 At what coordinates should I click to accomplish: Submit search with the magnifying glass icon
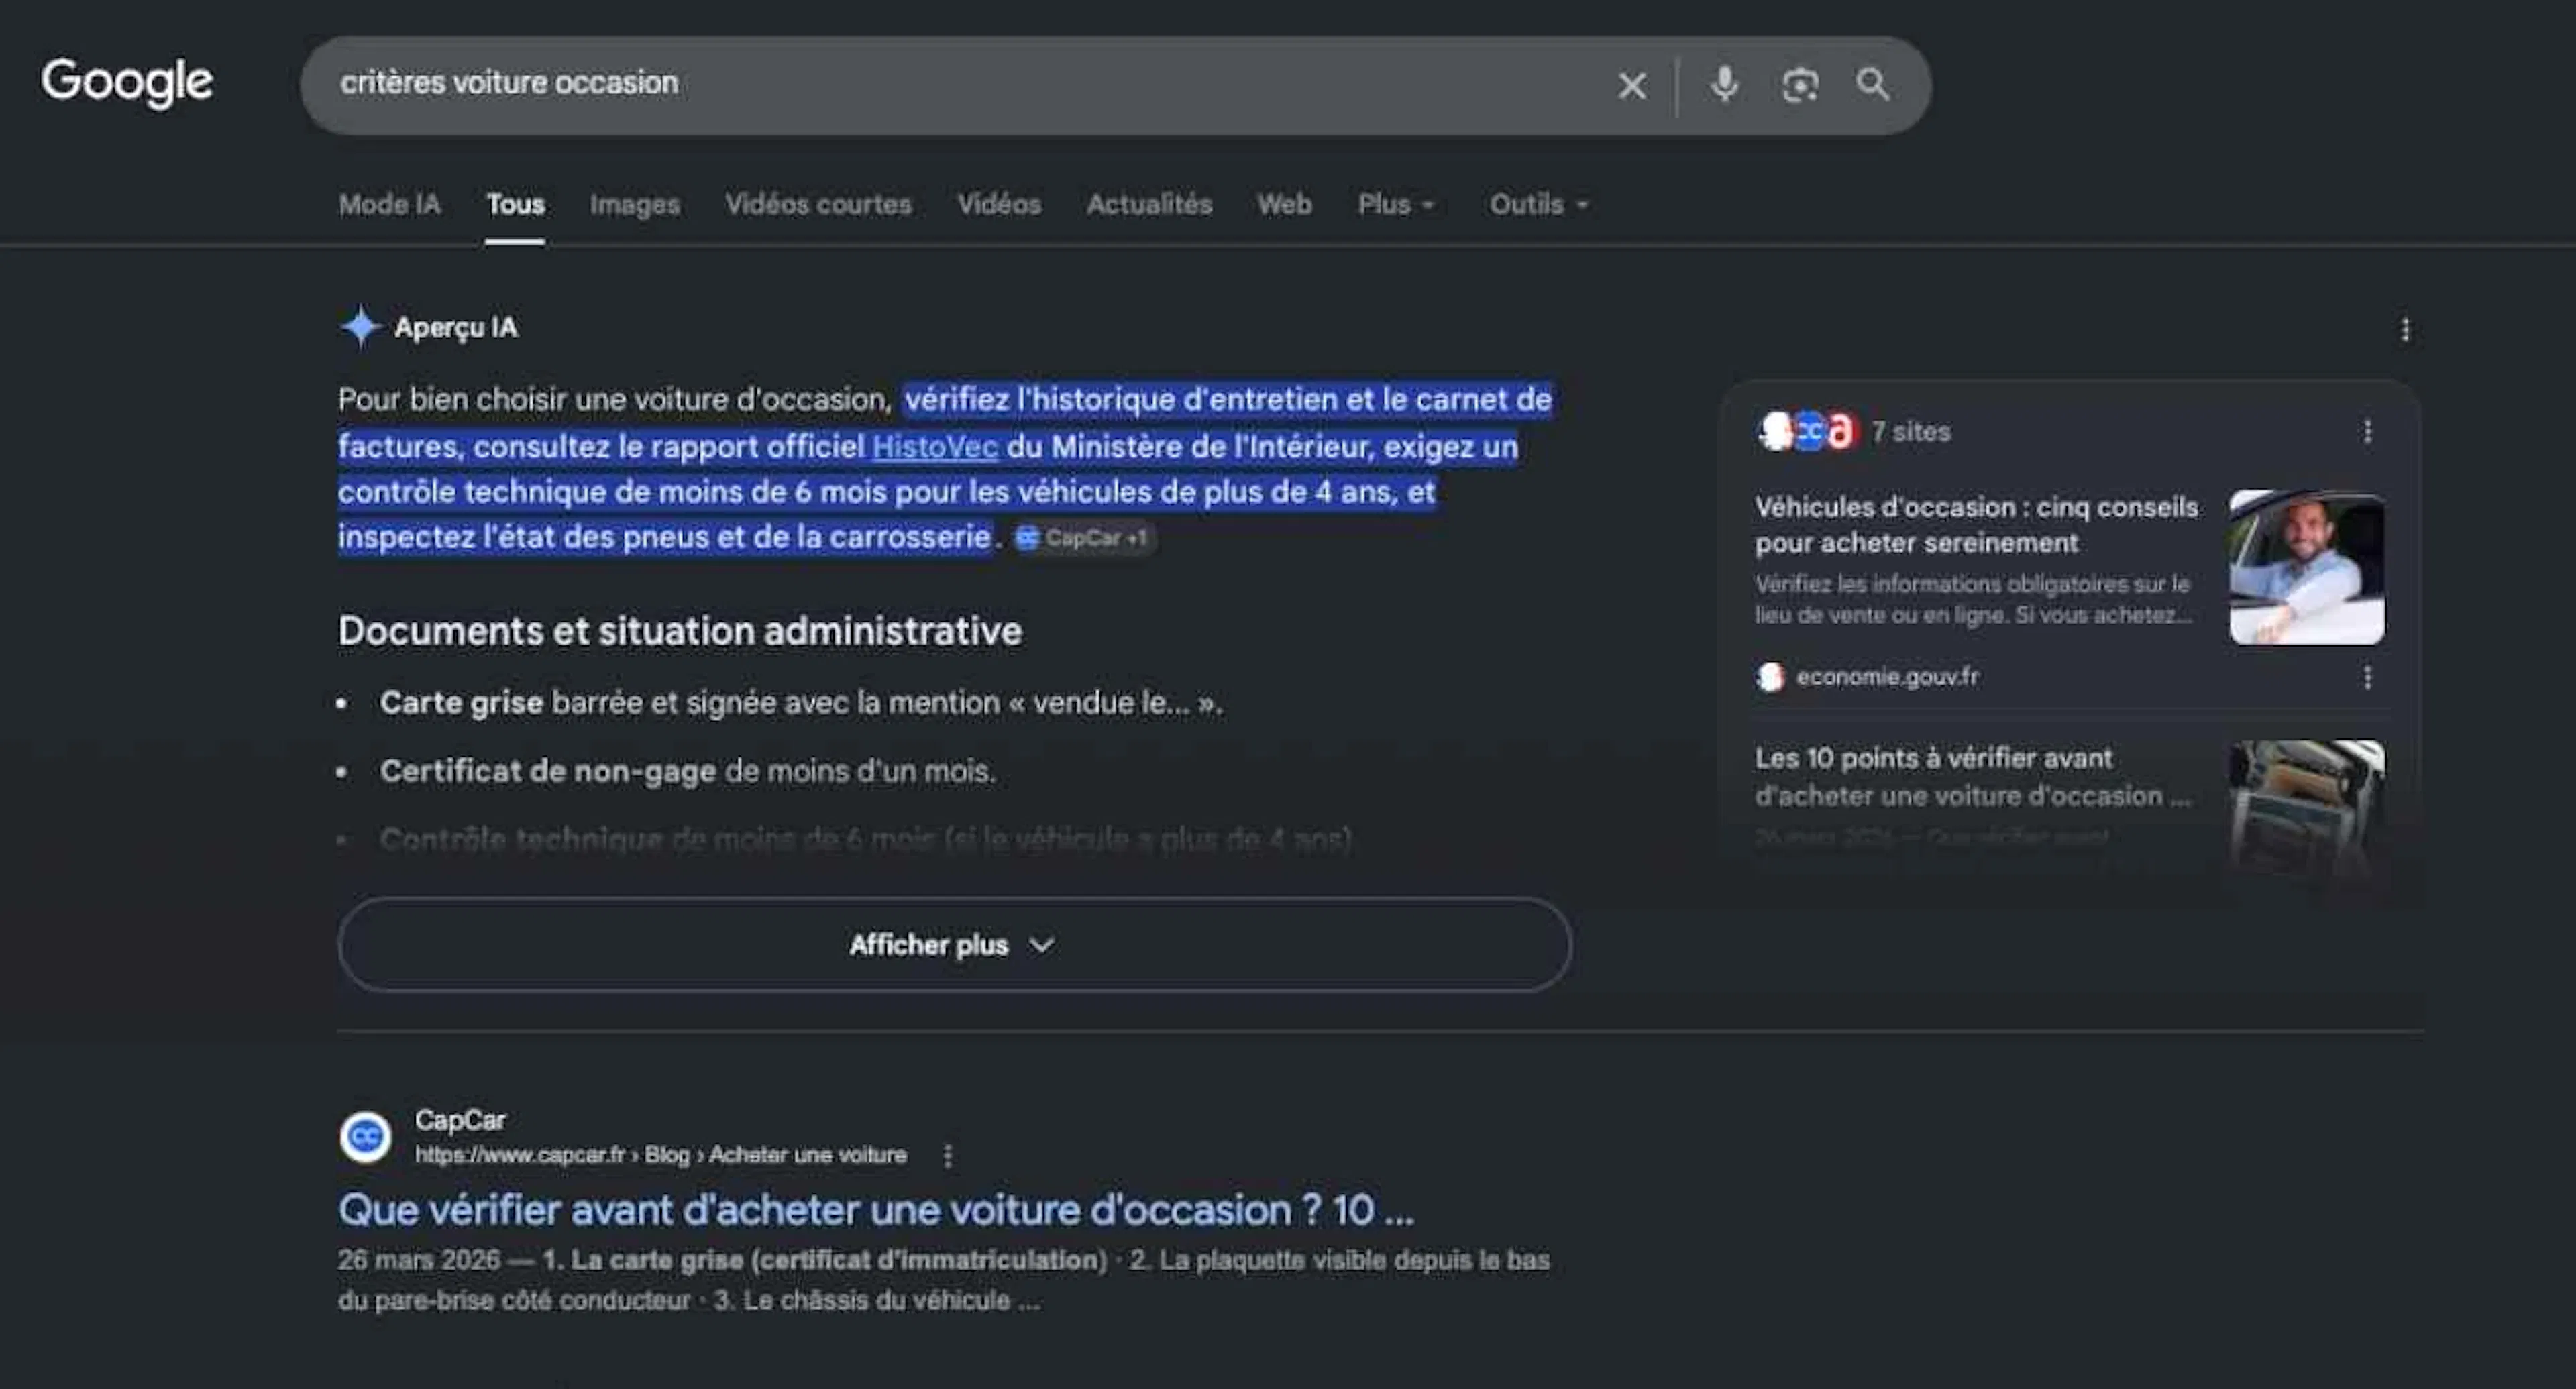[x=1873, y=85]
